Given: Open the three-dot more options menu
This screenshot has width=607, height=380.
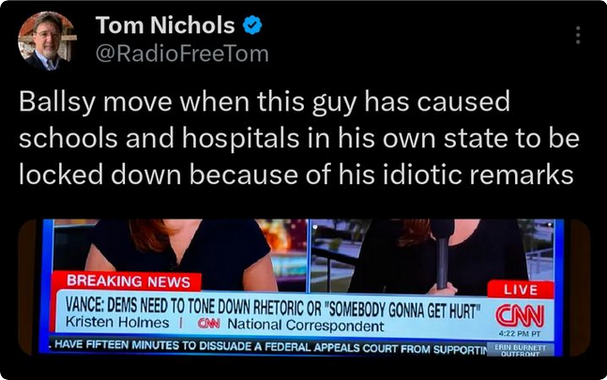Looking at the screenshot, I should pos(578,35).
